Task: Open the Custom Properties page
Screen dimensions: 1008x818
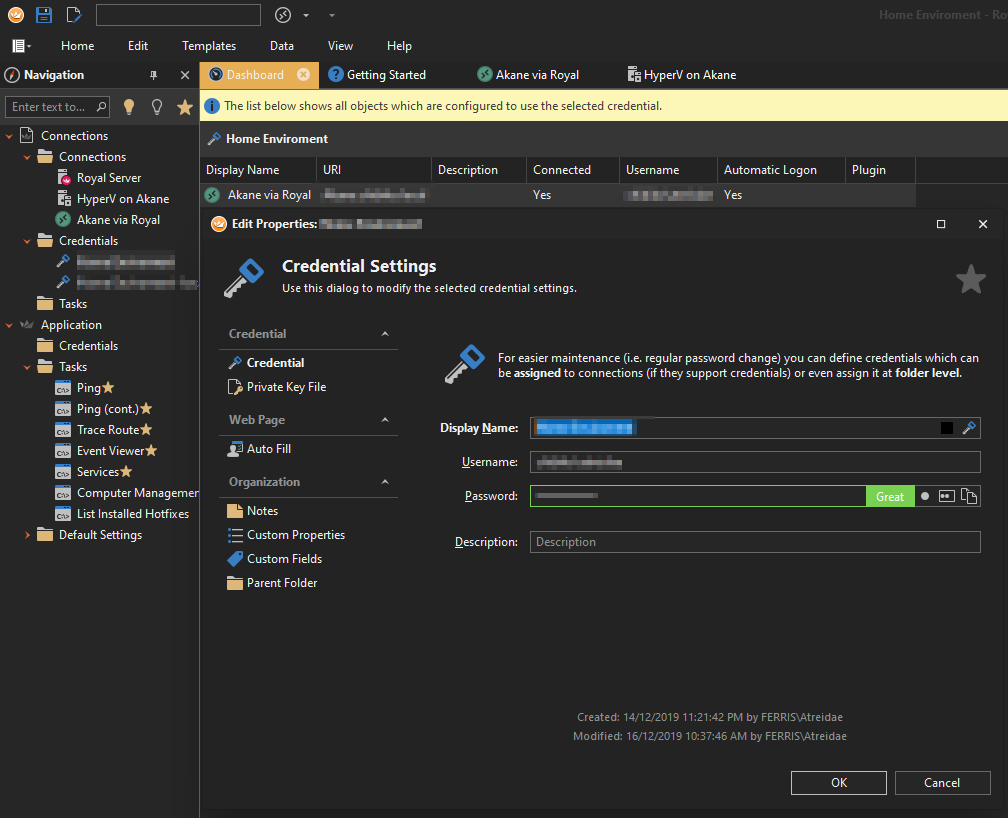Action: [296, 535]
